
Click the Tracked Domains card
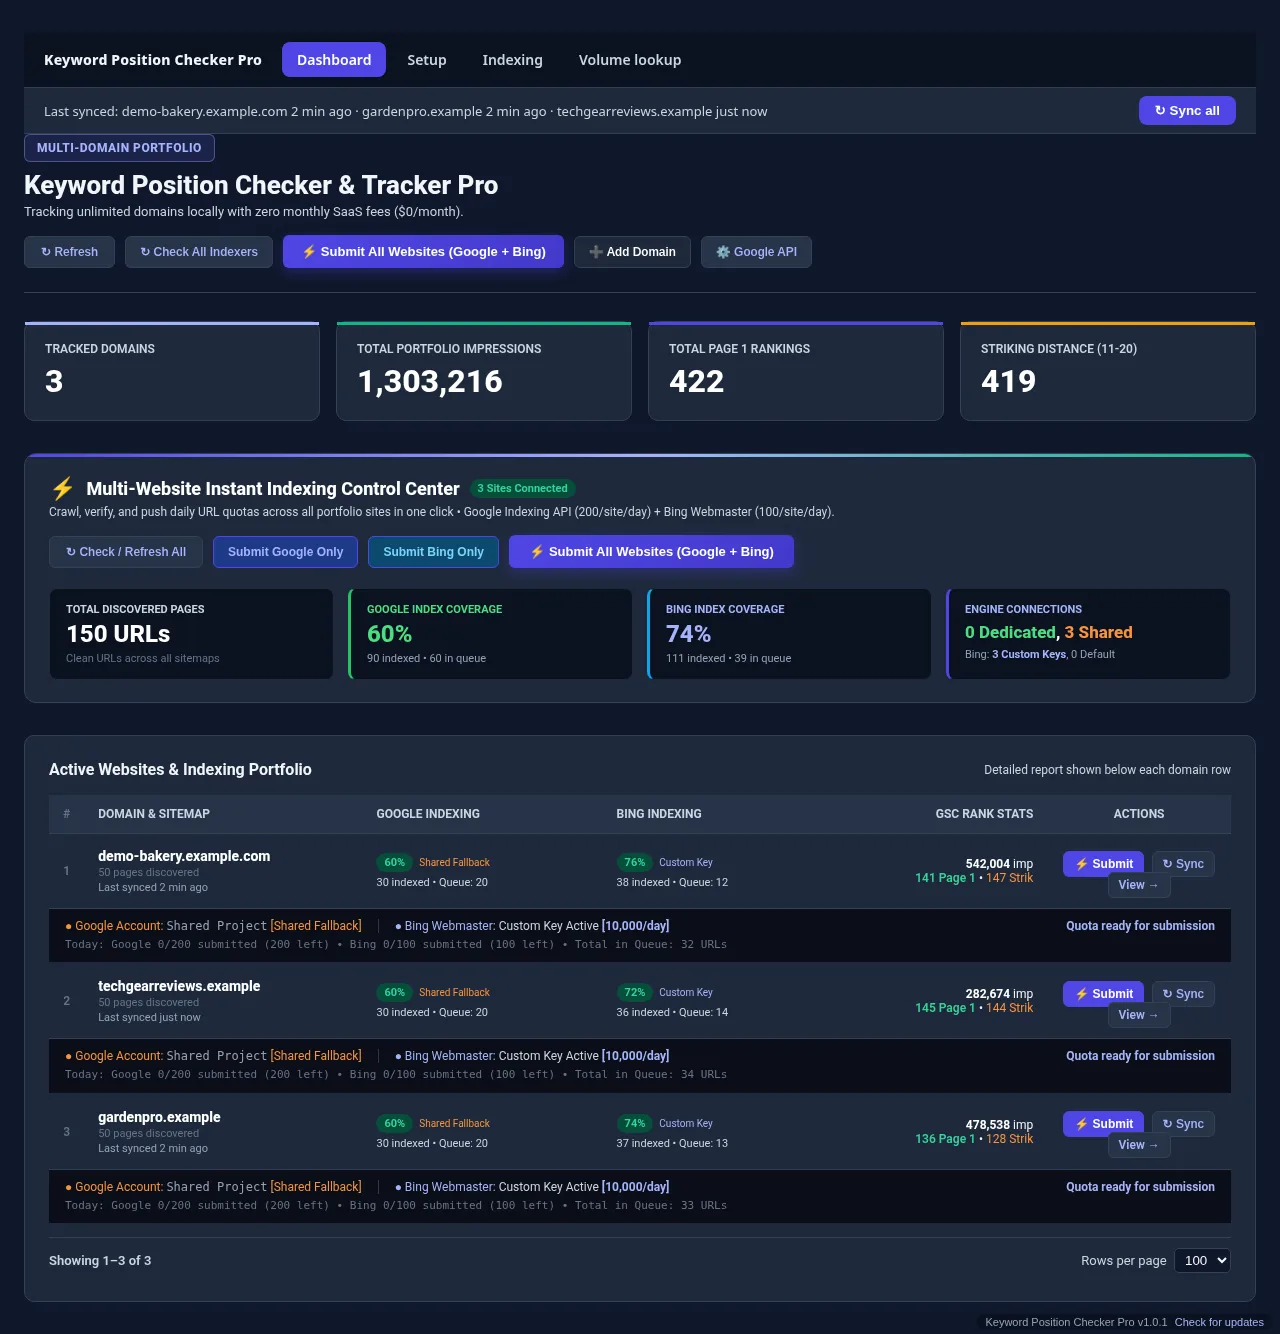(x=172, y=371)
